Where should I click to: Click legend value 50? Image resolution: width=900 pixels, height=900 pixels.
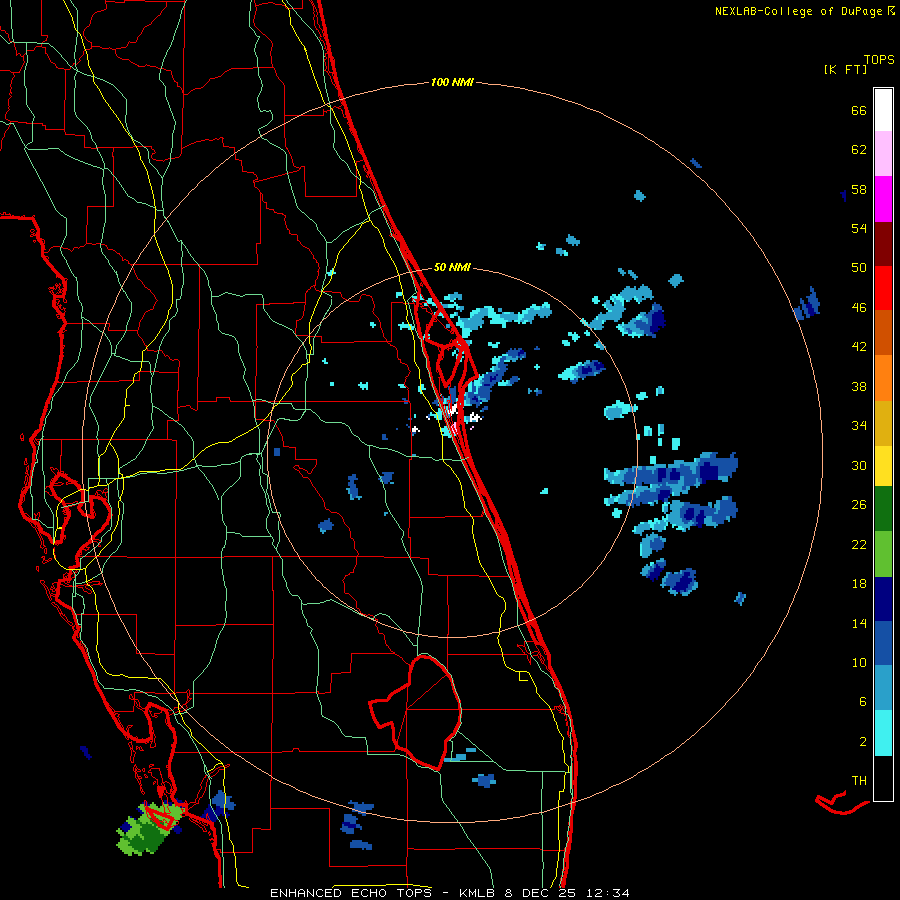point(859,268)
